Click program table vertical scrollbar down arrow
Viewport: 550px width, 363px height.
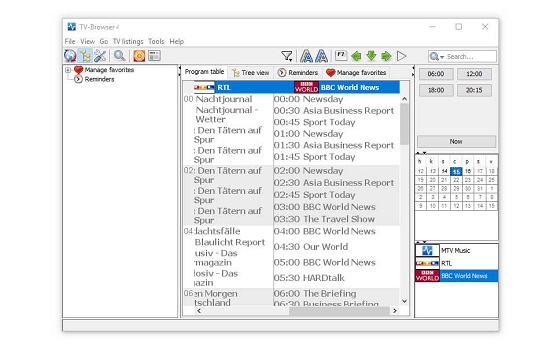pos(404,301)
